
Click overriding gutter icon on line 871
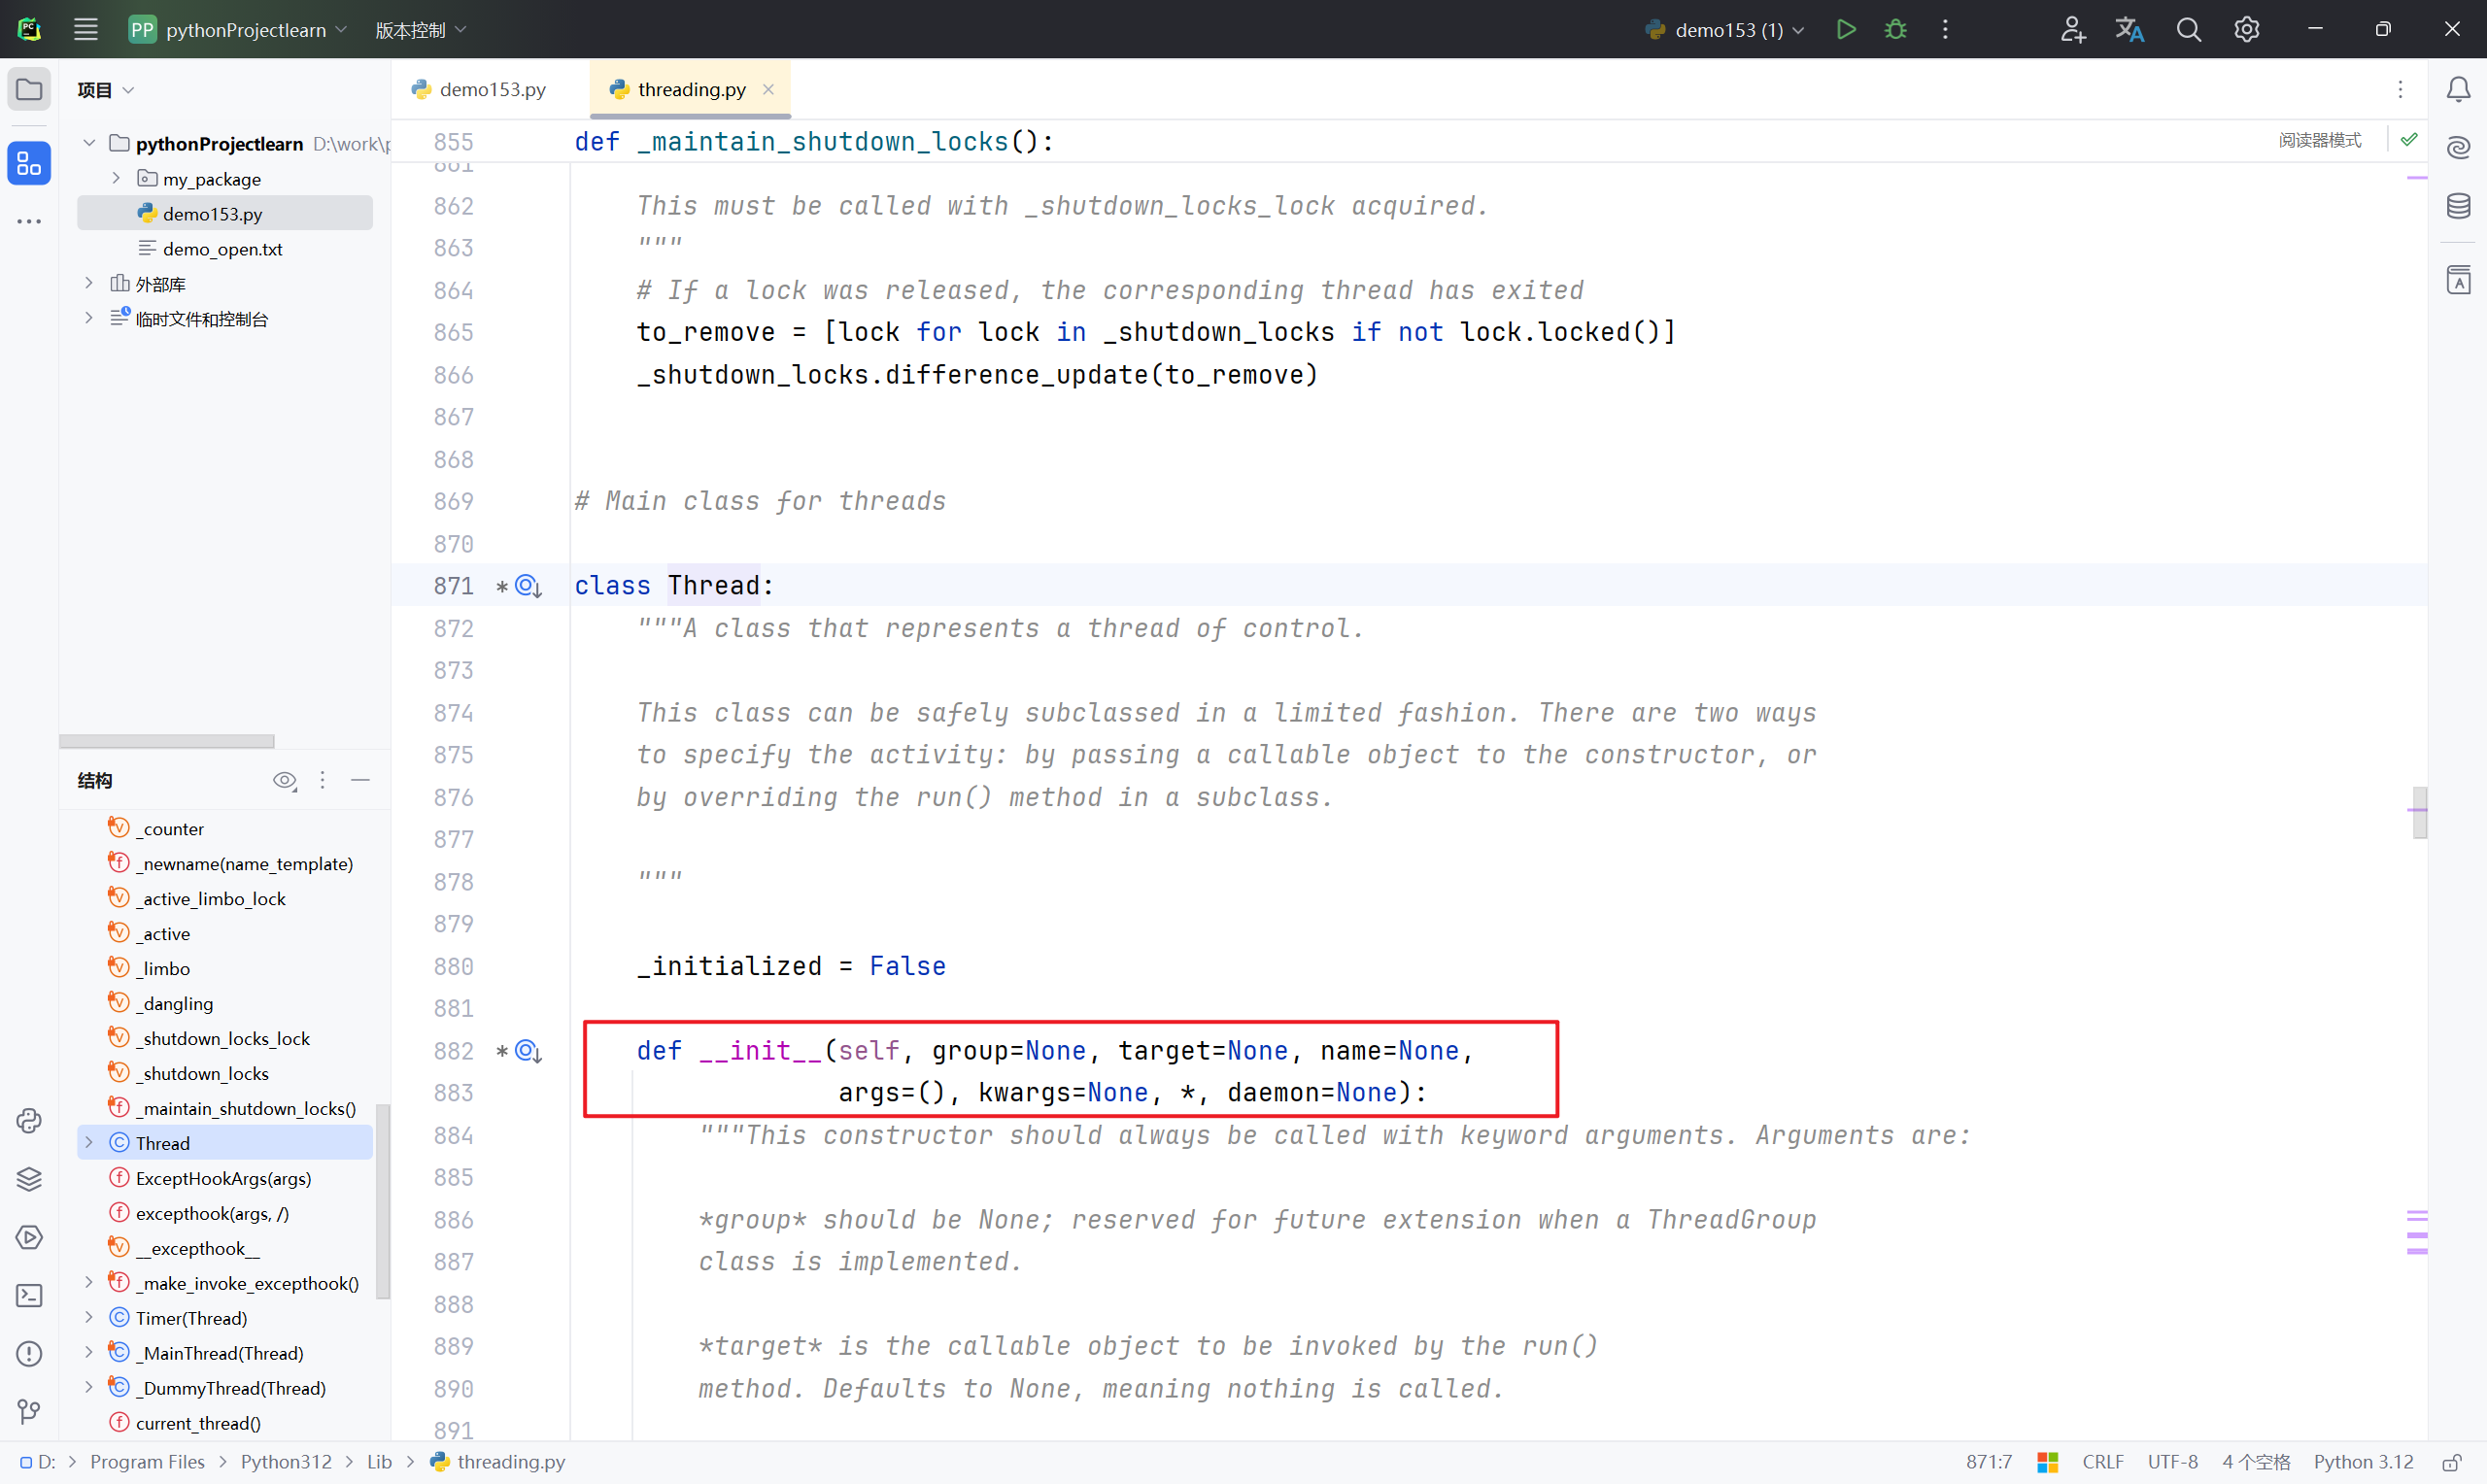pyautogui.click(x=528, y=586)
